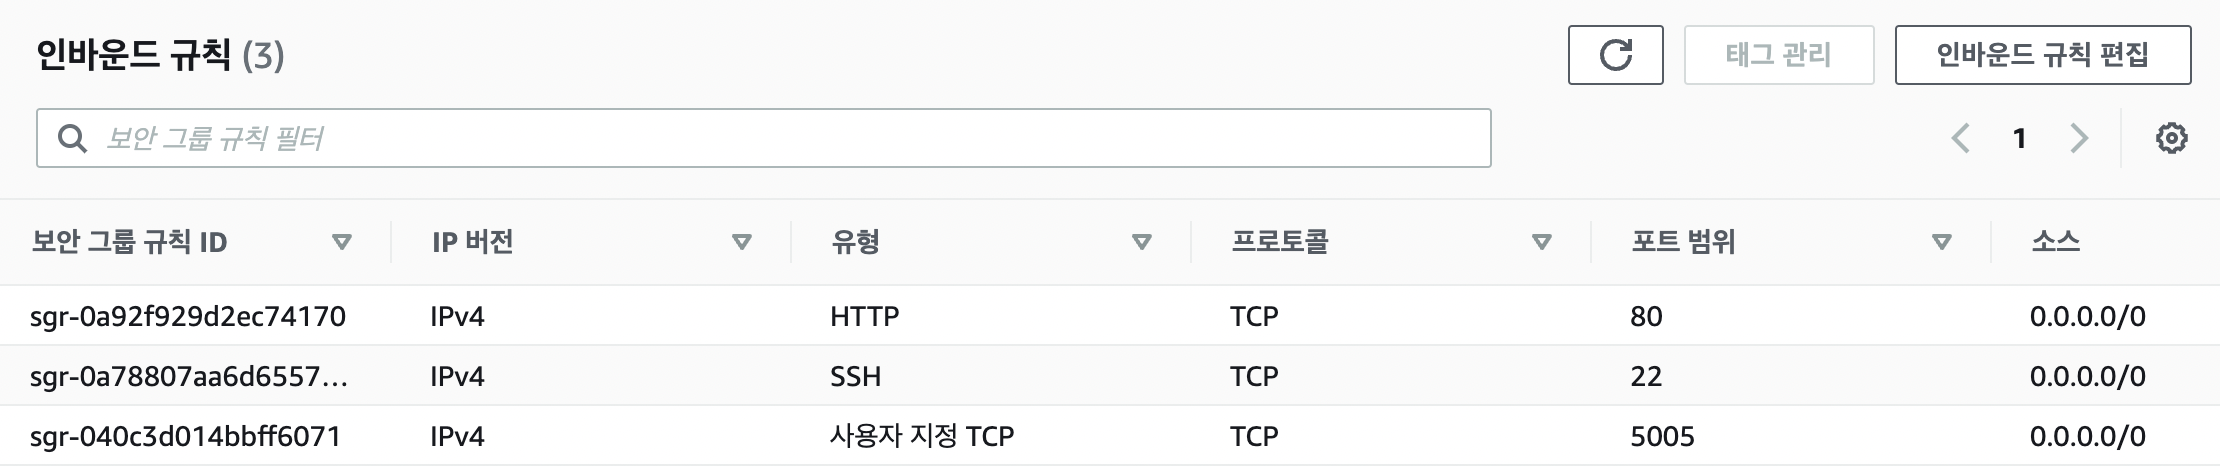Sort by 프로토콜 column arrow
The width and height of the screenshot is (2220, 466).
point(1542,242)
